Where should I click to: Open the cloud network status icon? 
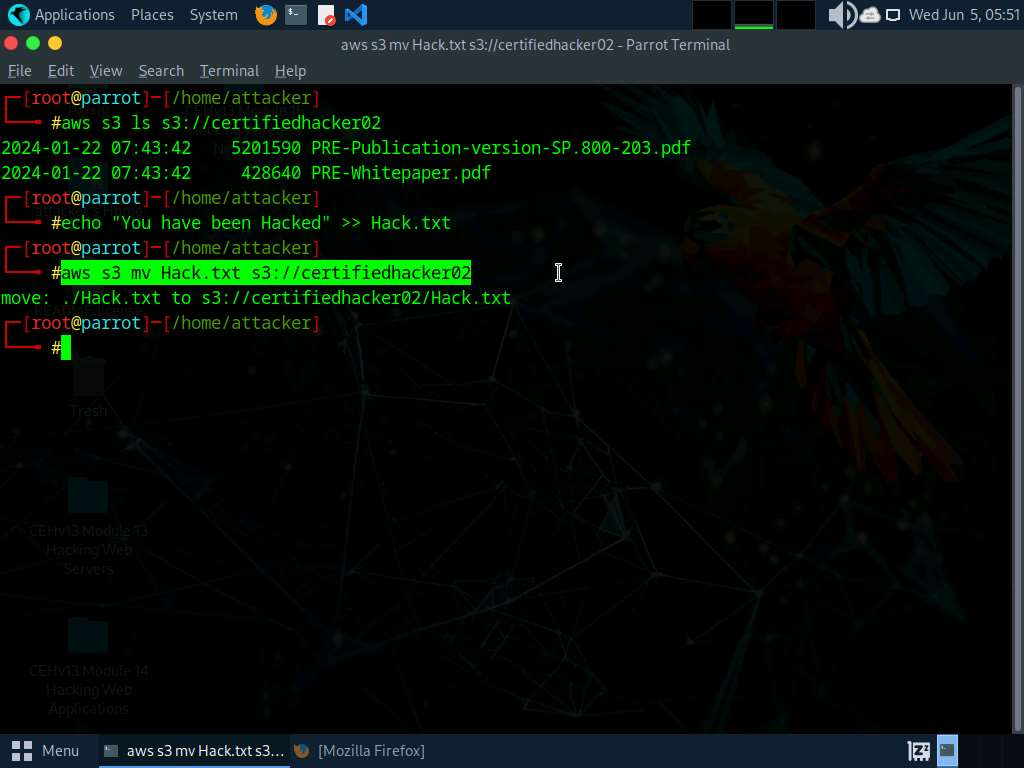click(869, 15)
